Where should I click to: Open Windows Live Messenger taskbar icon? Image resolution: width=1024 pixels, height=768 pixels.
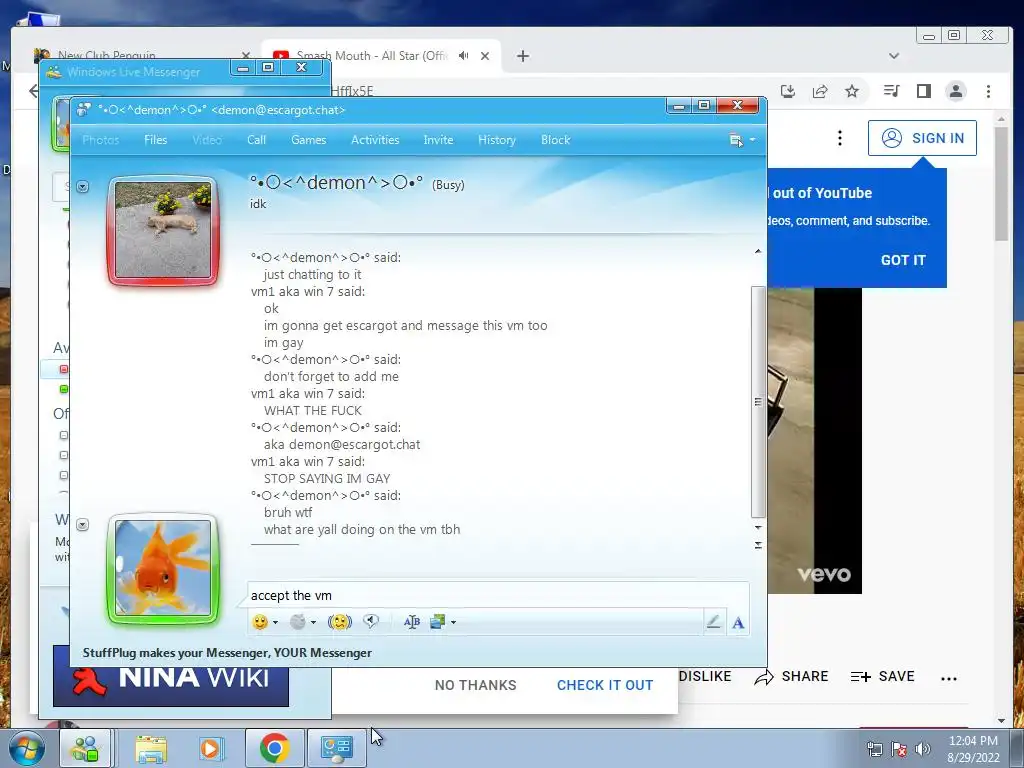pos(86,748)
